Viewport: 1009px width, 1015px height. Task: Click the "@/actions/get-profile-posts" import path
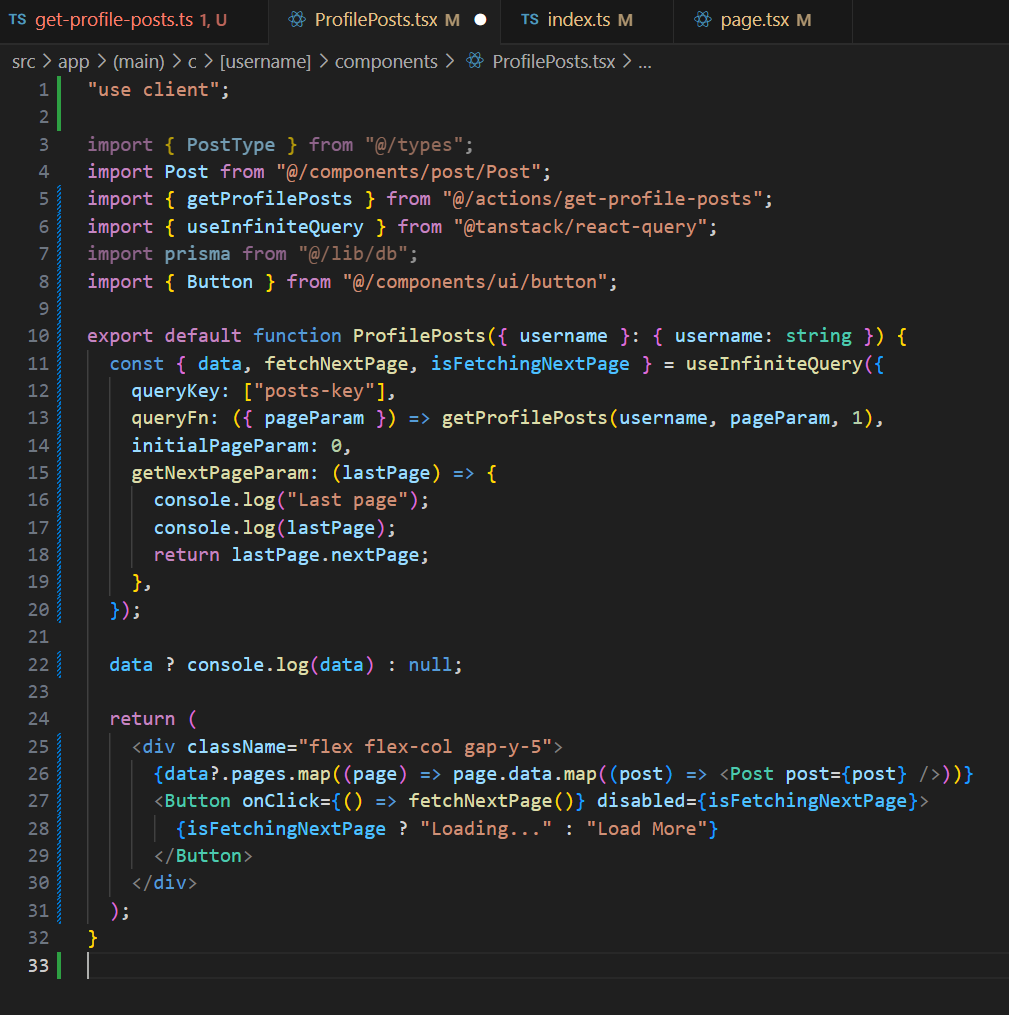tap(602, 199)
